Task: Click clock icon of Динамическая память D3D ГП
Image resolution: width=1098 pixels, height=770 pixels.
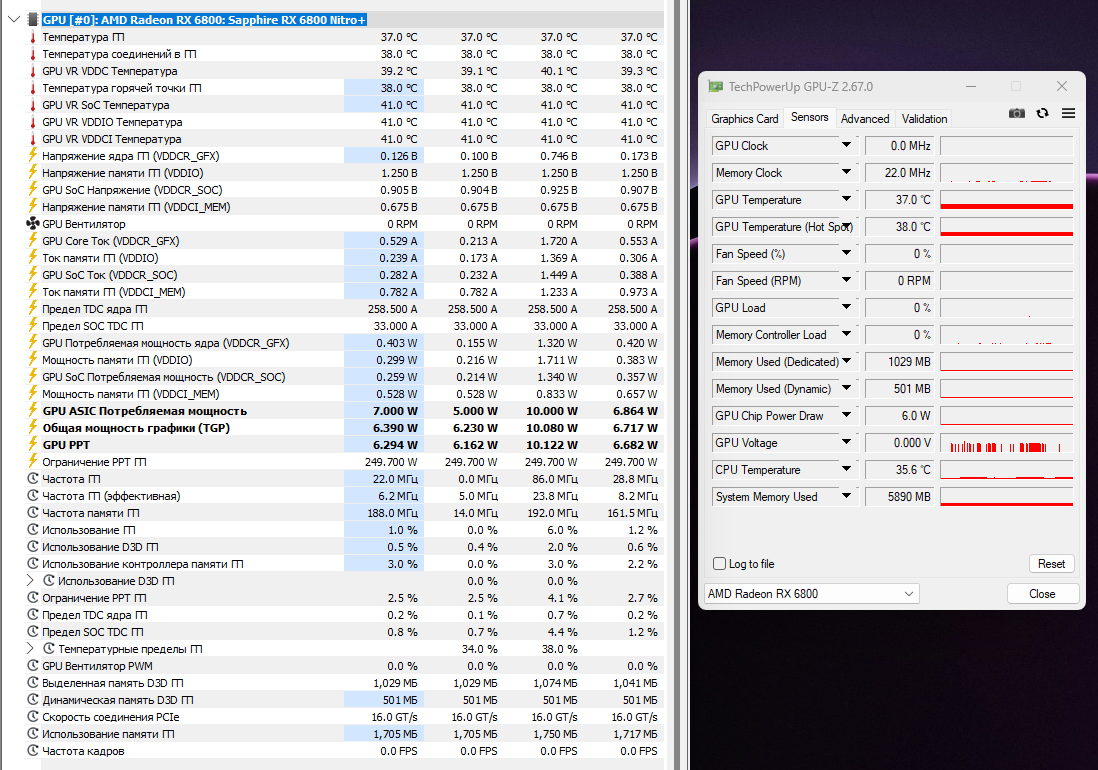Action: coord(32,700)
